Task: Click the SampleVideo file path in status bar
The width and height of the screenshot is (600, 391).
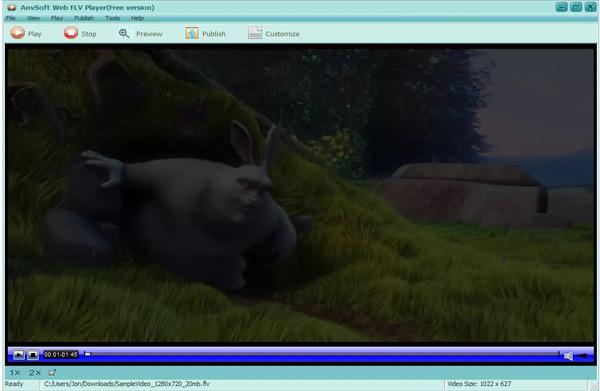Action: 127,384
